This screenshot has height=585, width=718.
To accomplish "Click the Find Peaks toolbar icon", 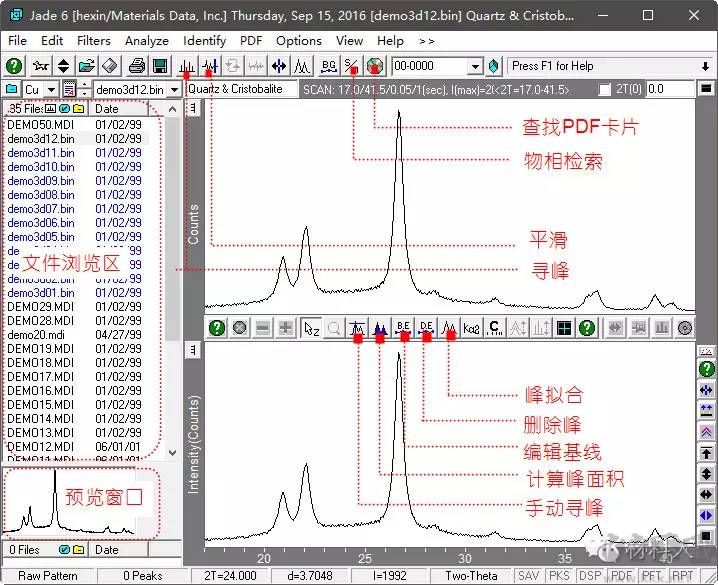I will pos(187,66).
